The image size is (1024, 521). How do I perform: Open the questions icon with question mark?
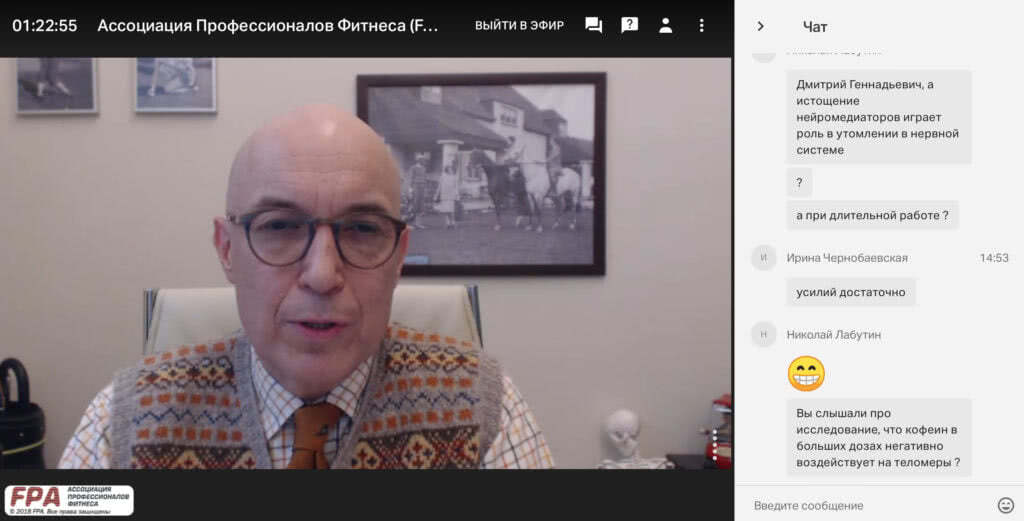point(629,26)
